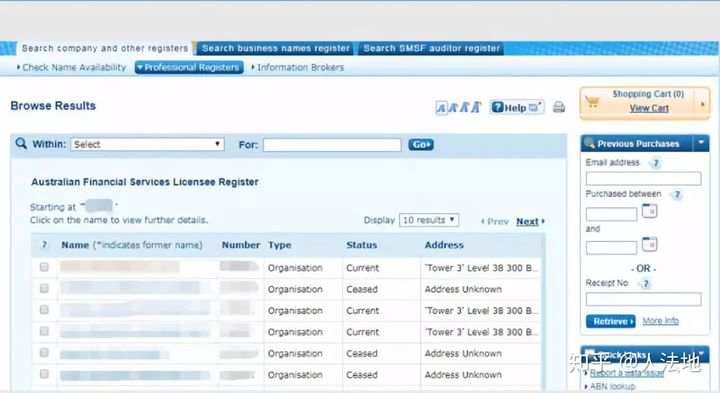
Task: Click into the For search text field
Action: pyautogui.click(x=332, y=145)
